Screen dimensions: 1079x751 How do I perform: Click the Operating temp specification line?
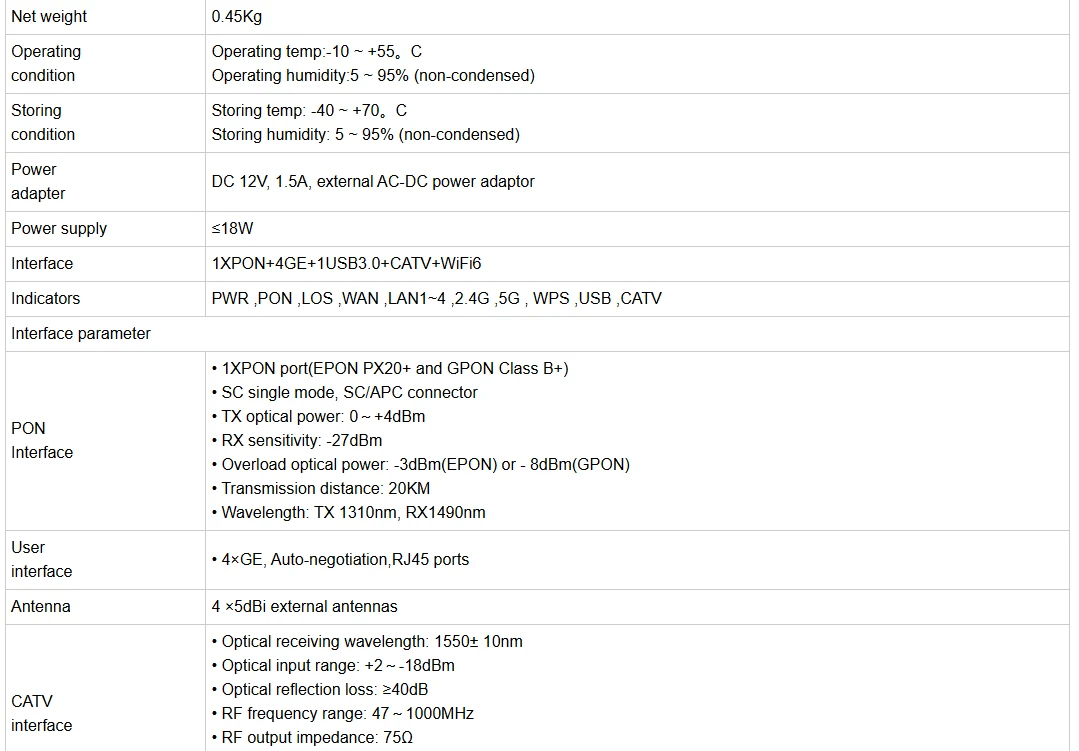pos(317,52)
